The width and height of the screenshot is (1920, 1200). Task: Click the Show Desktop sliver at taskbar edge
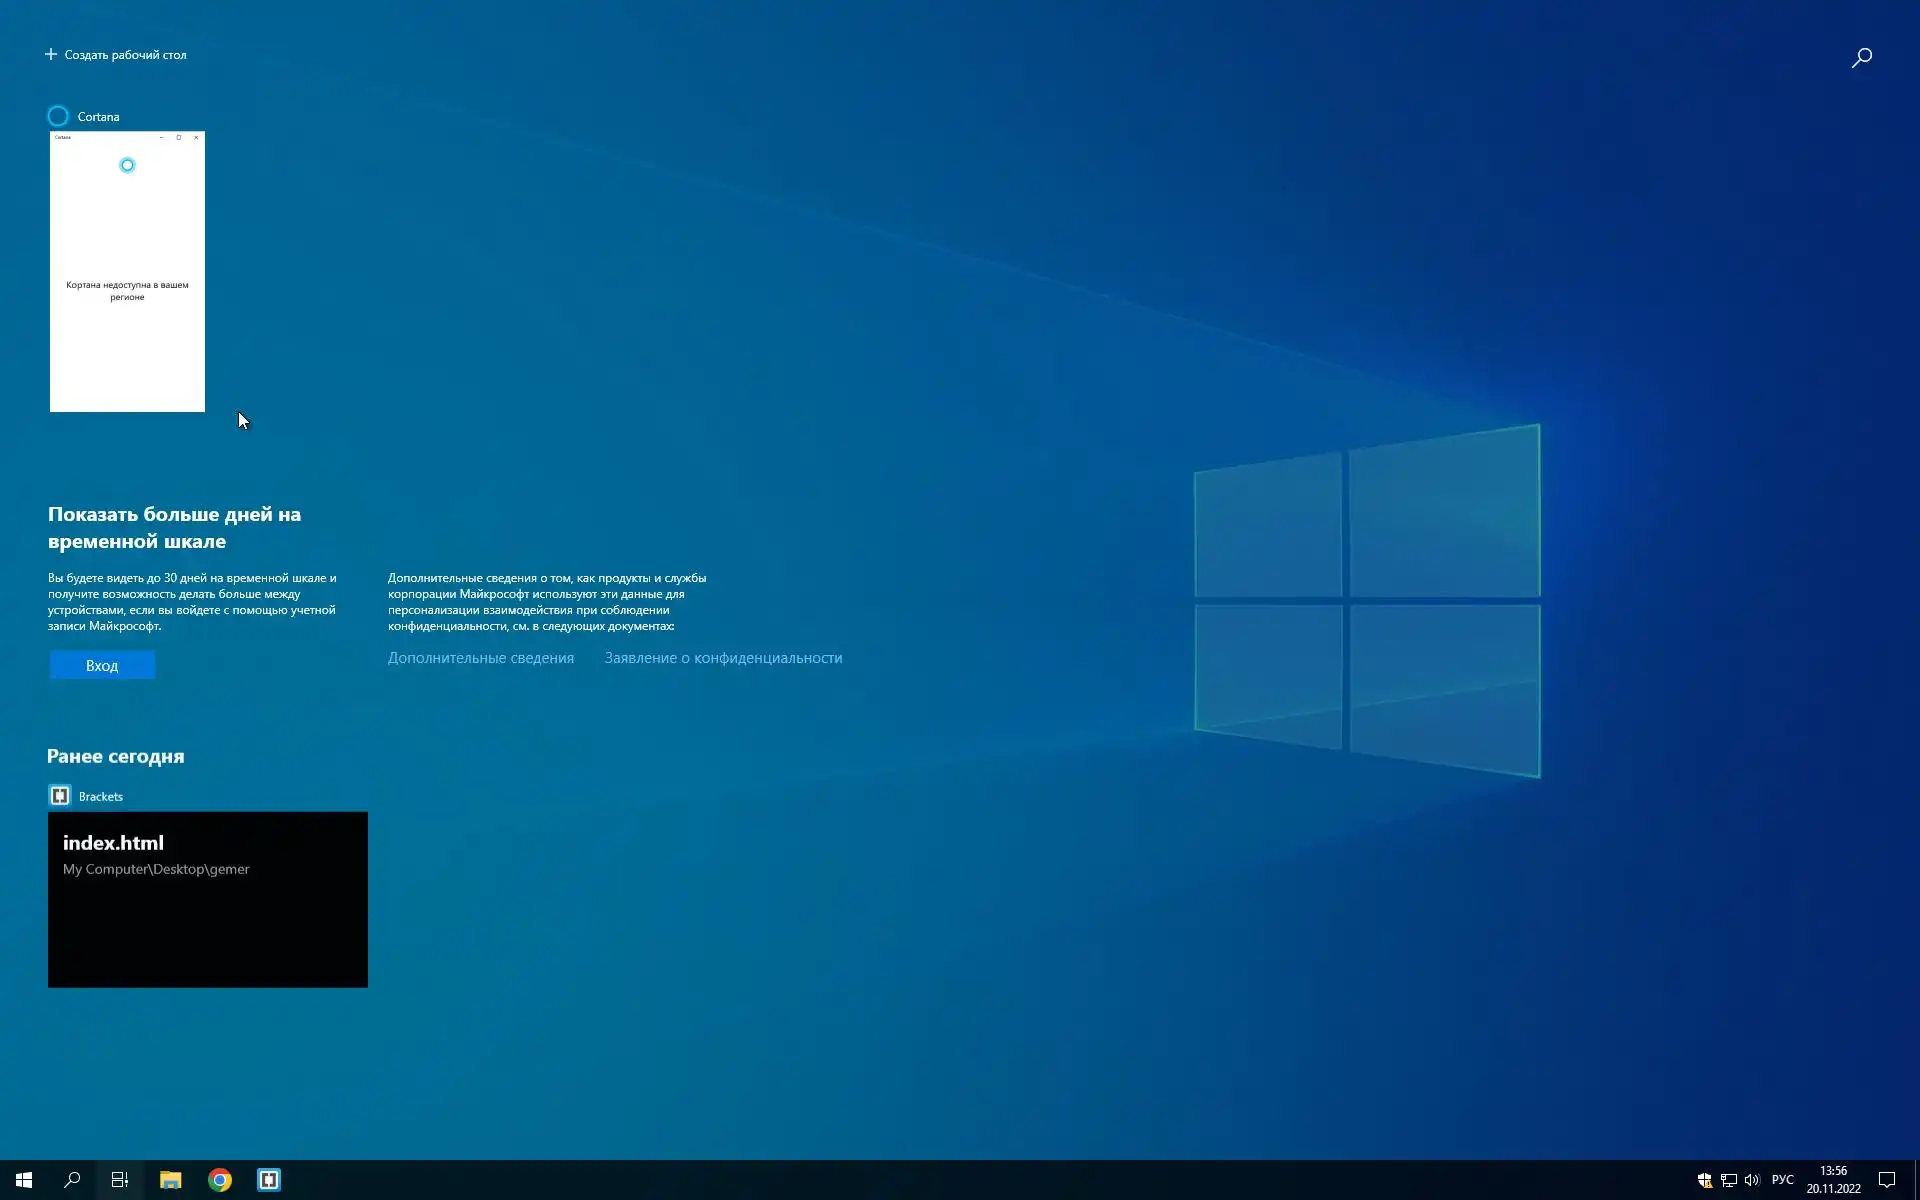[x=1916, y=1180]
